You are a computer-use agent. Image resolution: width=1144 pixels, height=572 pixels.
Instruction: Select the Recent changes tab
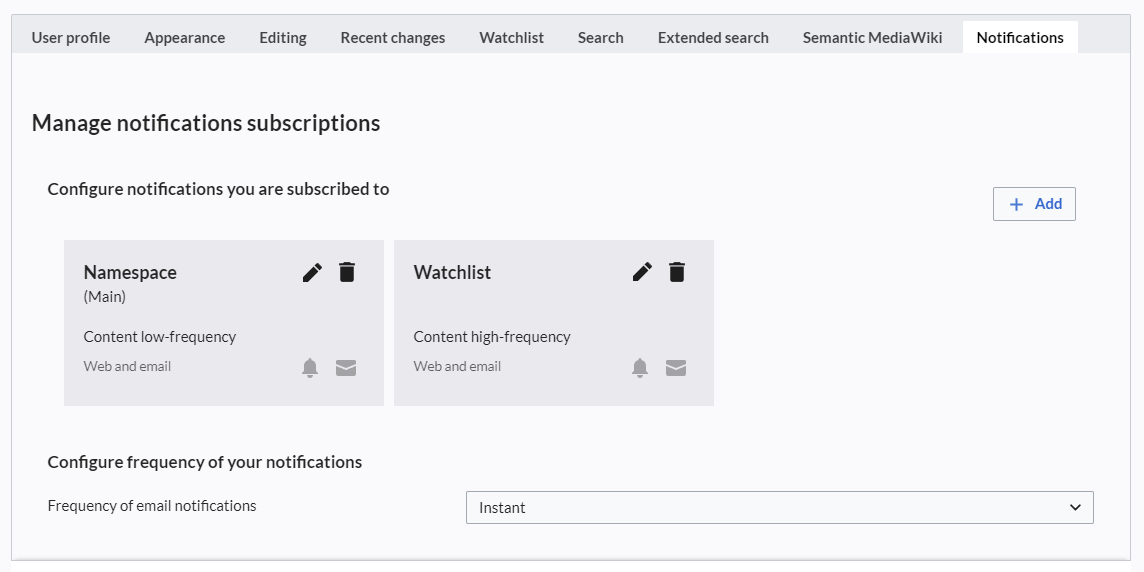pos(393,37)
